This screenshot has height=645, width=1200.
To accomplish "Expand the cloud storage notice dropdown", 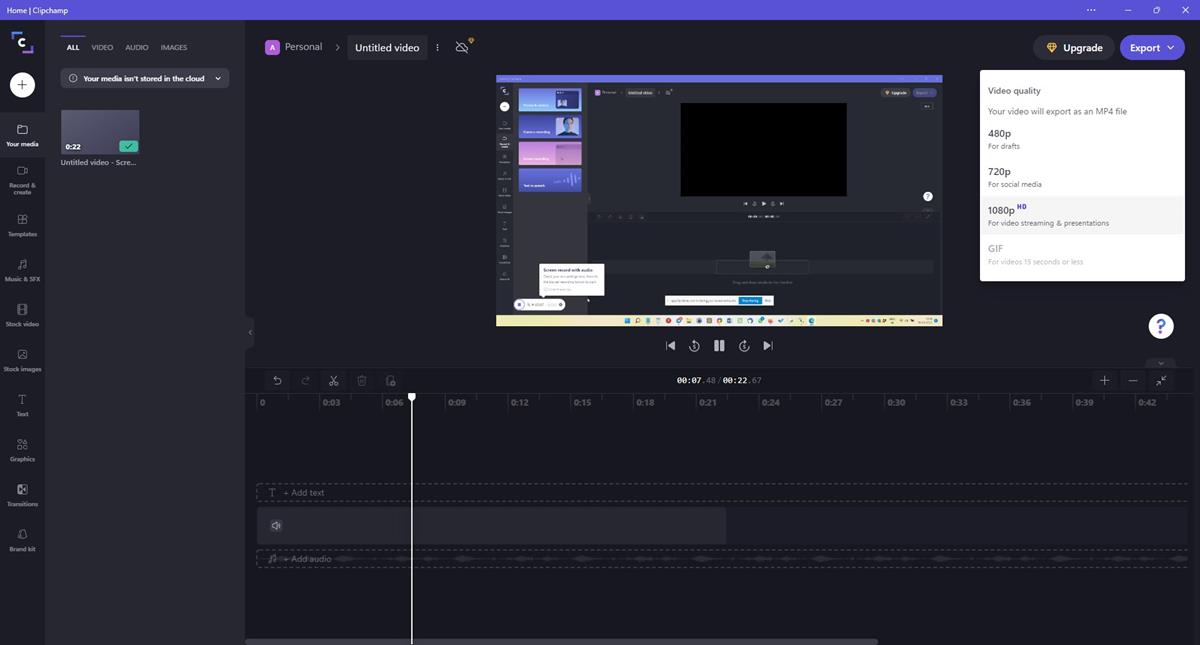I will click(x=217, y=77).
